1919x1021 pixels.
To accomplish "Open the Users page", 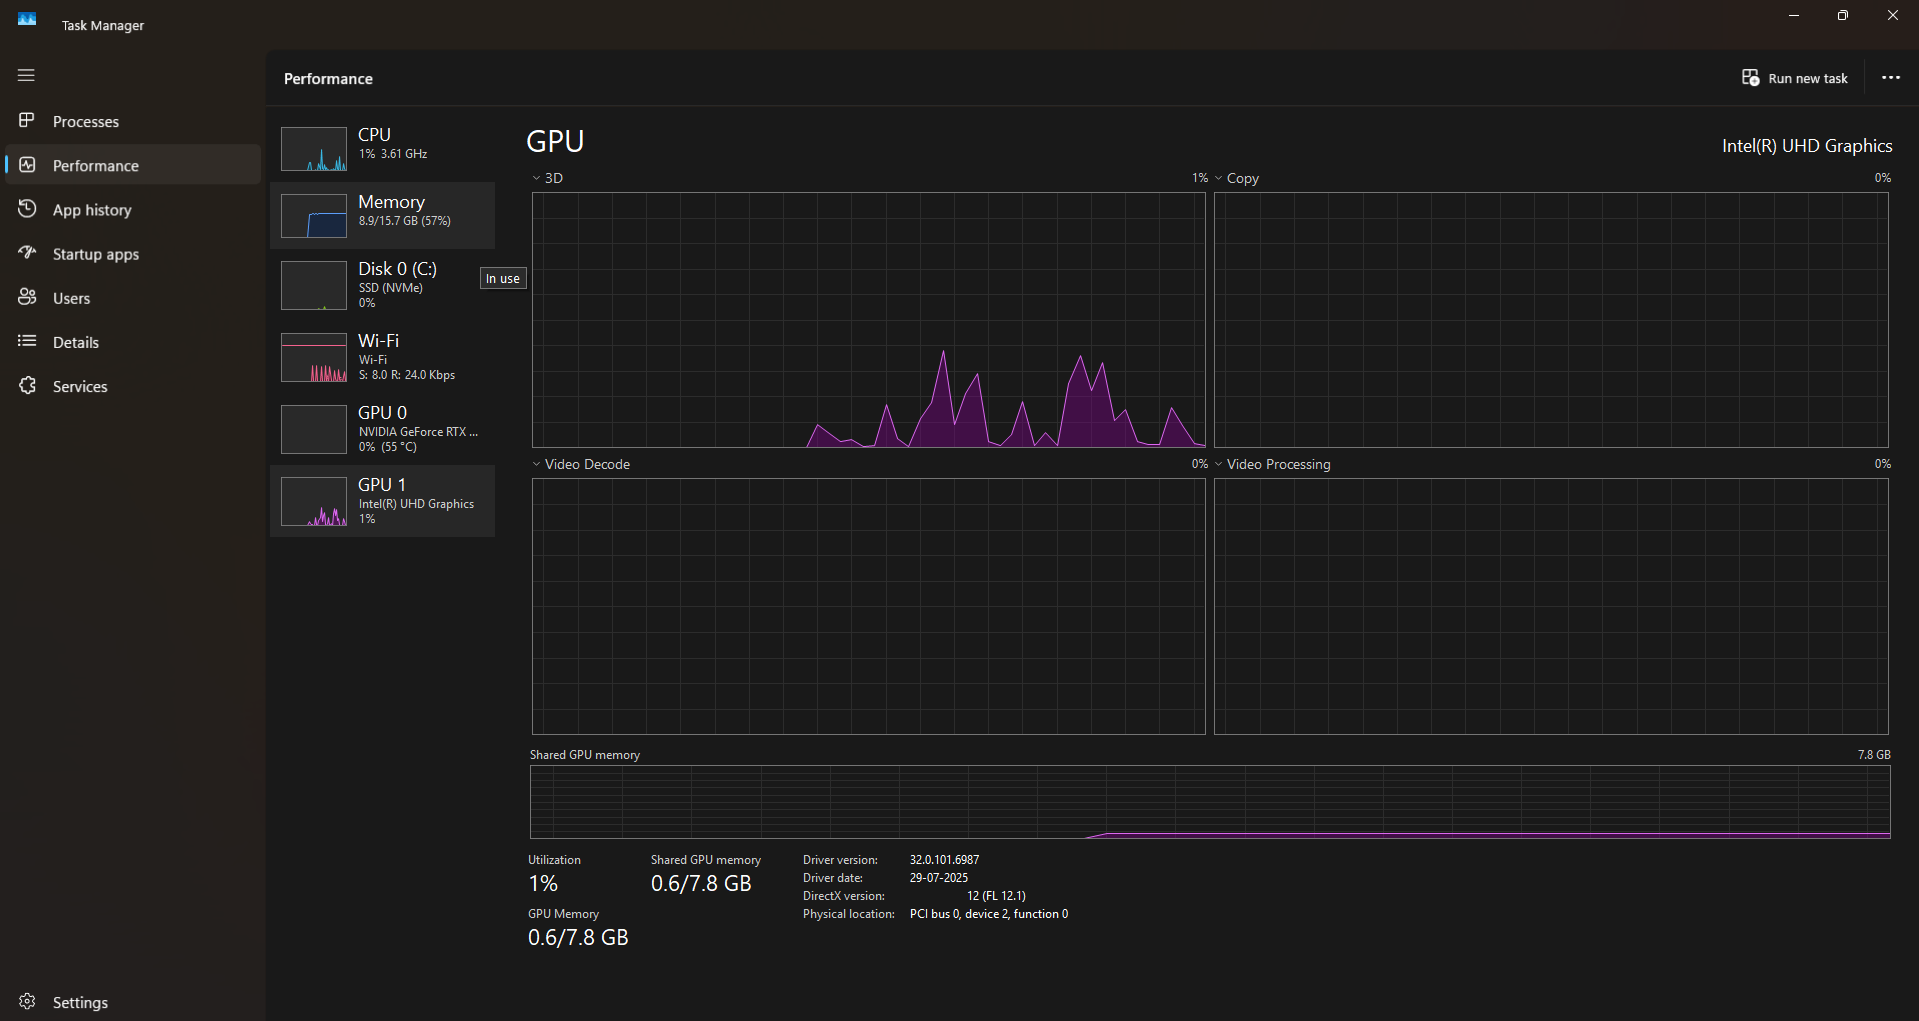I will pos(133,298).
